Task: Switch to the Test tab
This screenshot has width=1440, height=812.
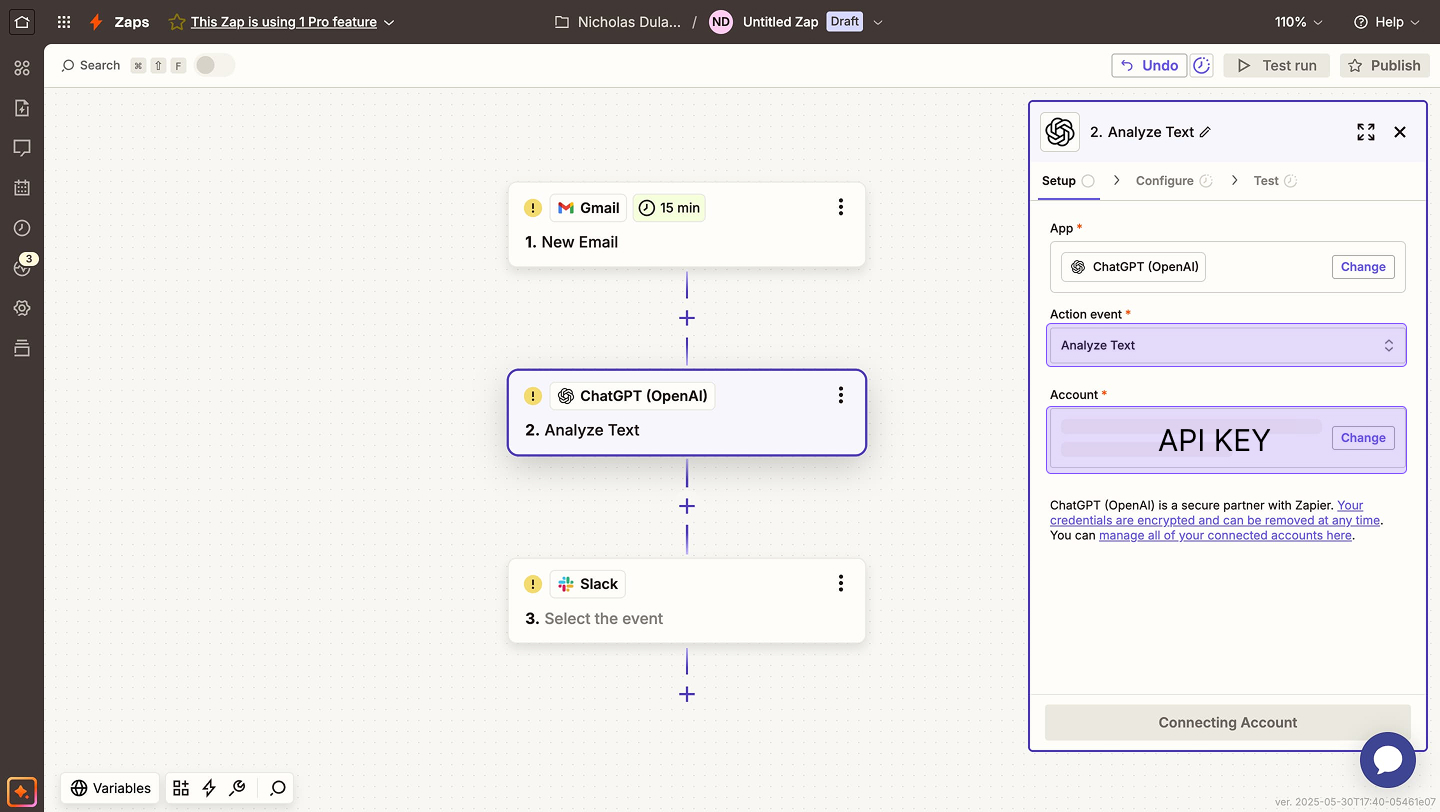Action: tap(1275, 181)
